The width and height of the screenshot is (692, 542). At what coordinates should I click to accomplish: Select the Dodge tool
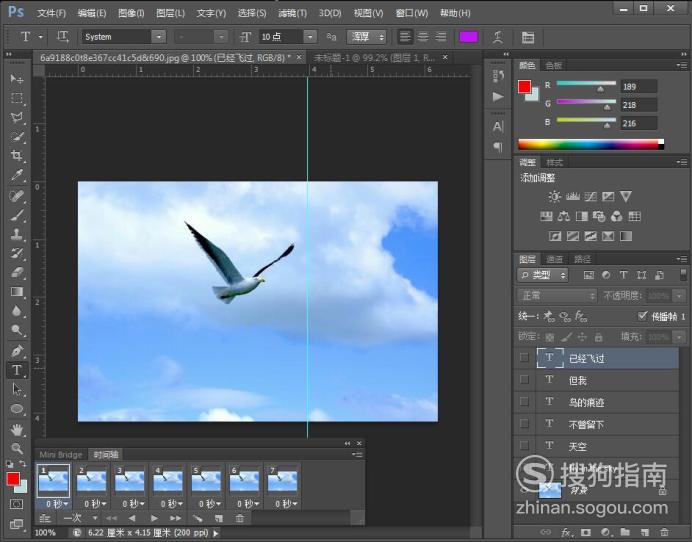click(17, 330)
